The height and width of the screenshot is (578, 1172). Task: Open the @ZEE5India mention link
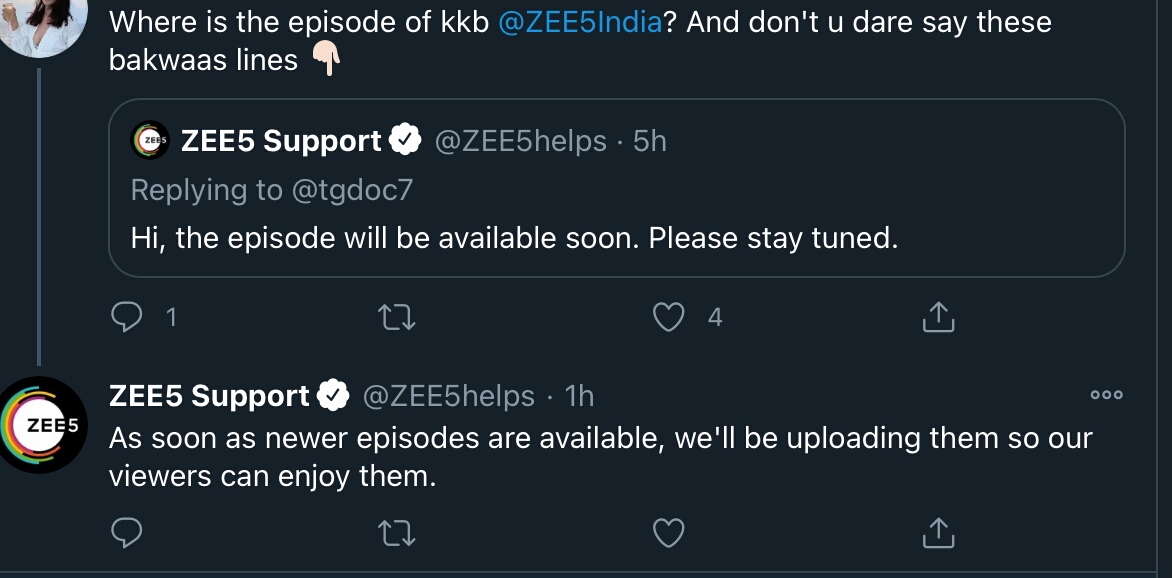(580, 22)
